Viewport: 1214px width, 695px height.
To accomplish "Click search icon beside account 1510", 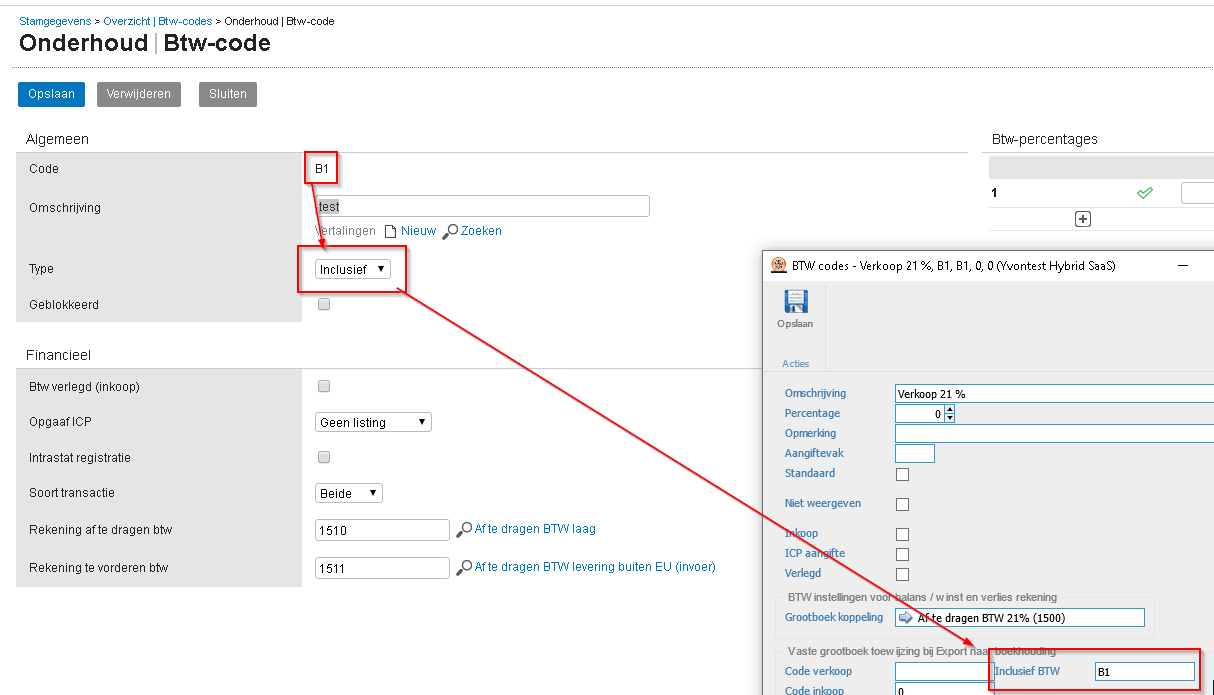I will pyautogui.click(x=464, y=530).
